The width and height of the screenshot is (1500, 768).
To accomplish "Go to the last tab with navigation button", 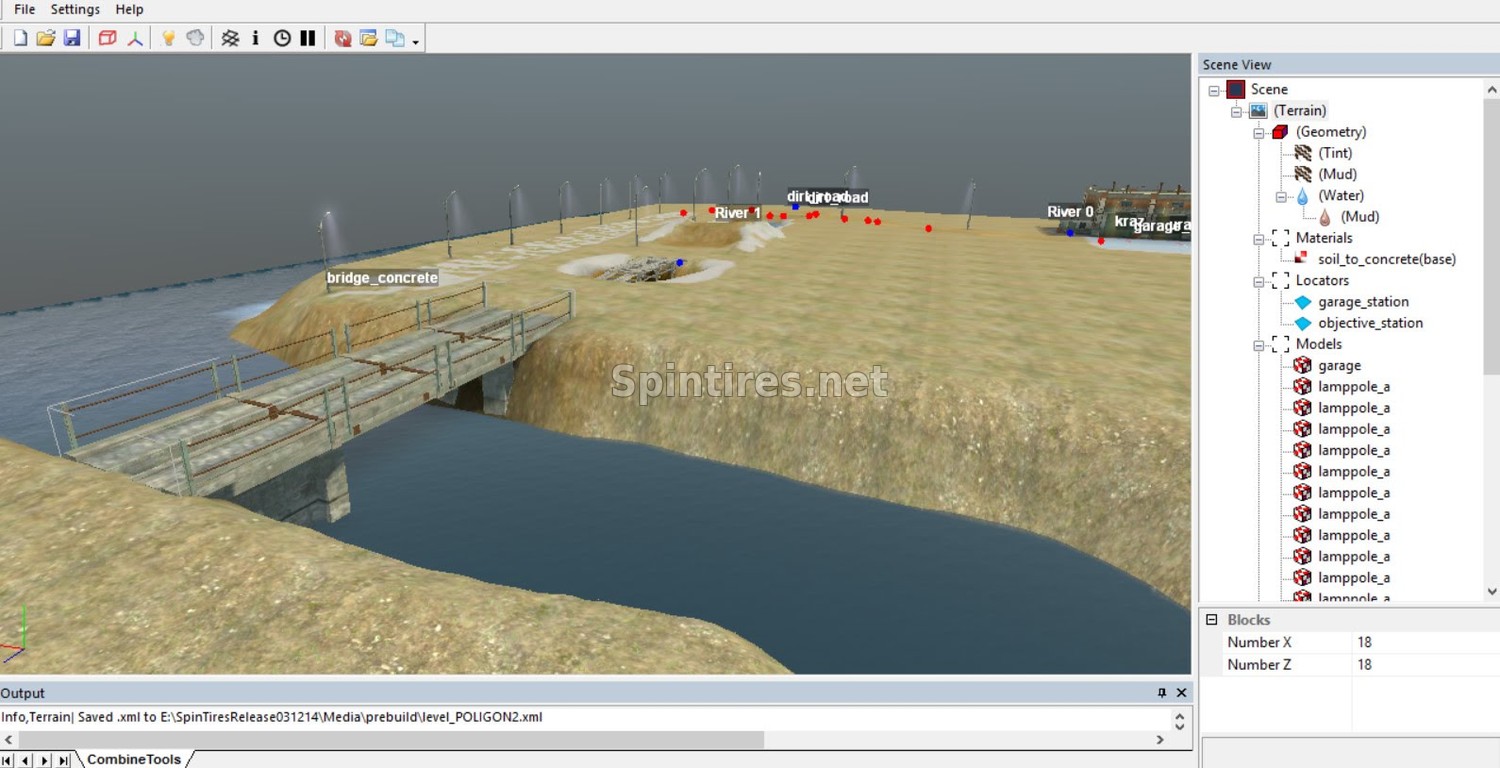I will 64,761.
